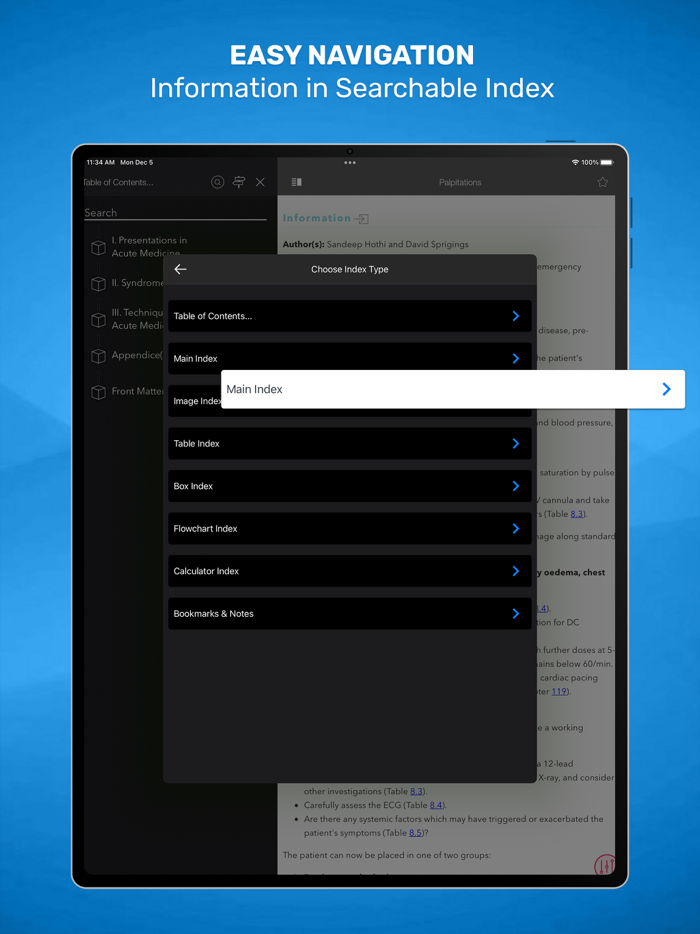Tap the cube icon beside Presentations in Acute Medicine
This screenshot has height=934, width=700.
click(98, 248)
